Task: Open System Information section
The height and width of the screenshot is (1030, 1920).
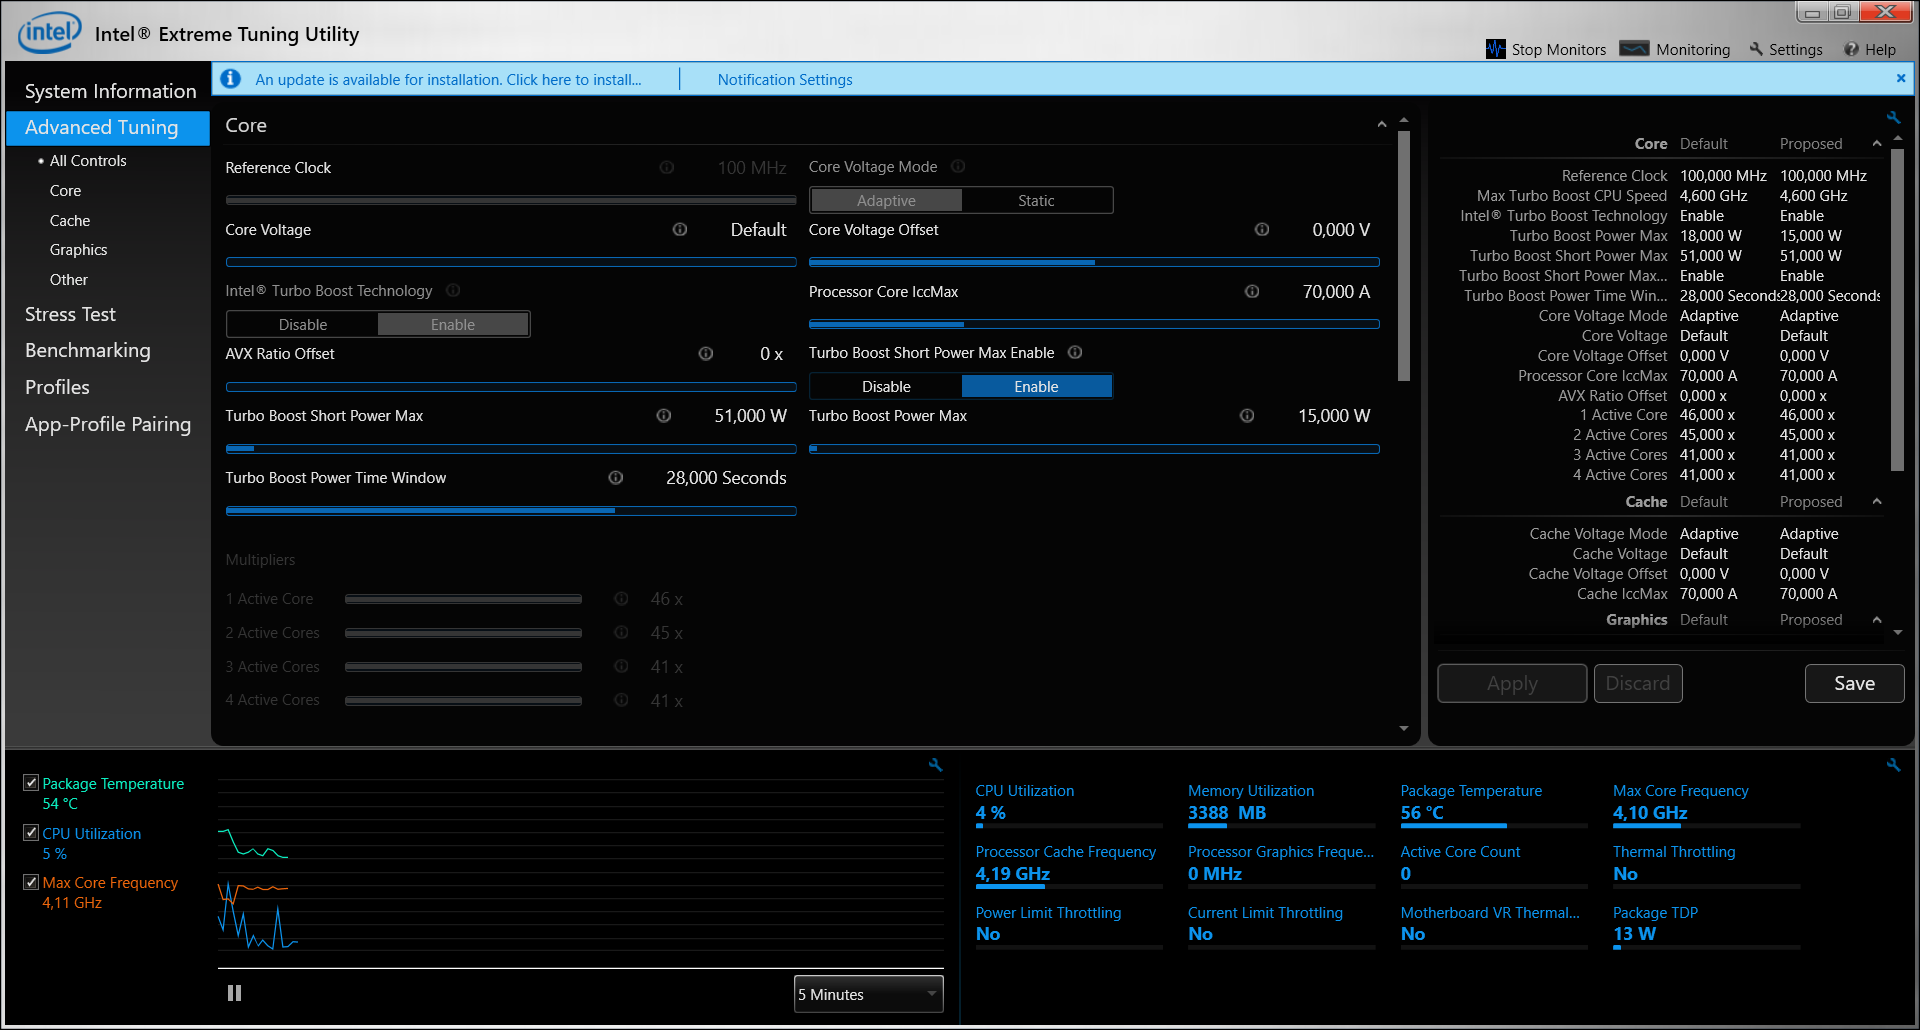Action: [110, 91]
